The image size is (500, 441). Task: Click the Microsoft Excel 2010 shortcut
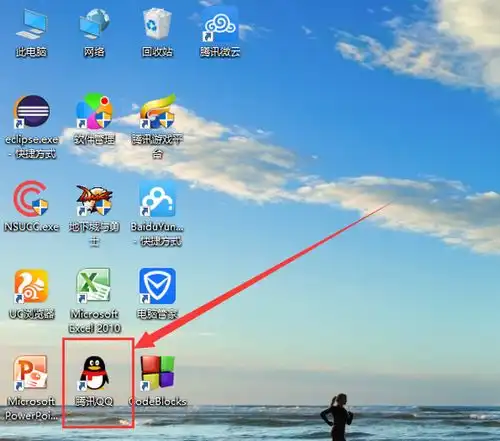click(94, 286)
